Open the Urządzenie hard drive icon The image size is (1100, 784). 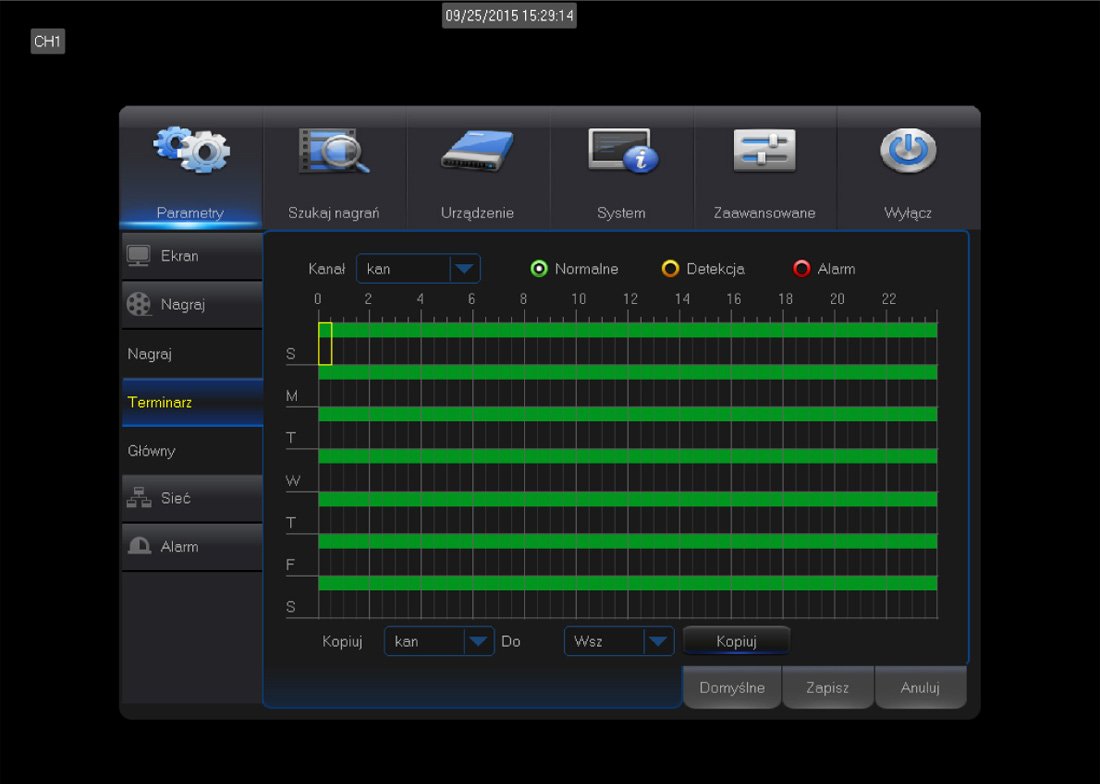click(477, 151)
